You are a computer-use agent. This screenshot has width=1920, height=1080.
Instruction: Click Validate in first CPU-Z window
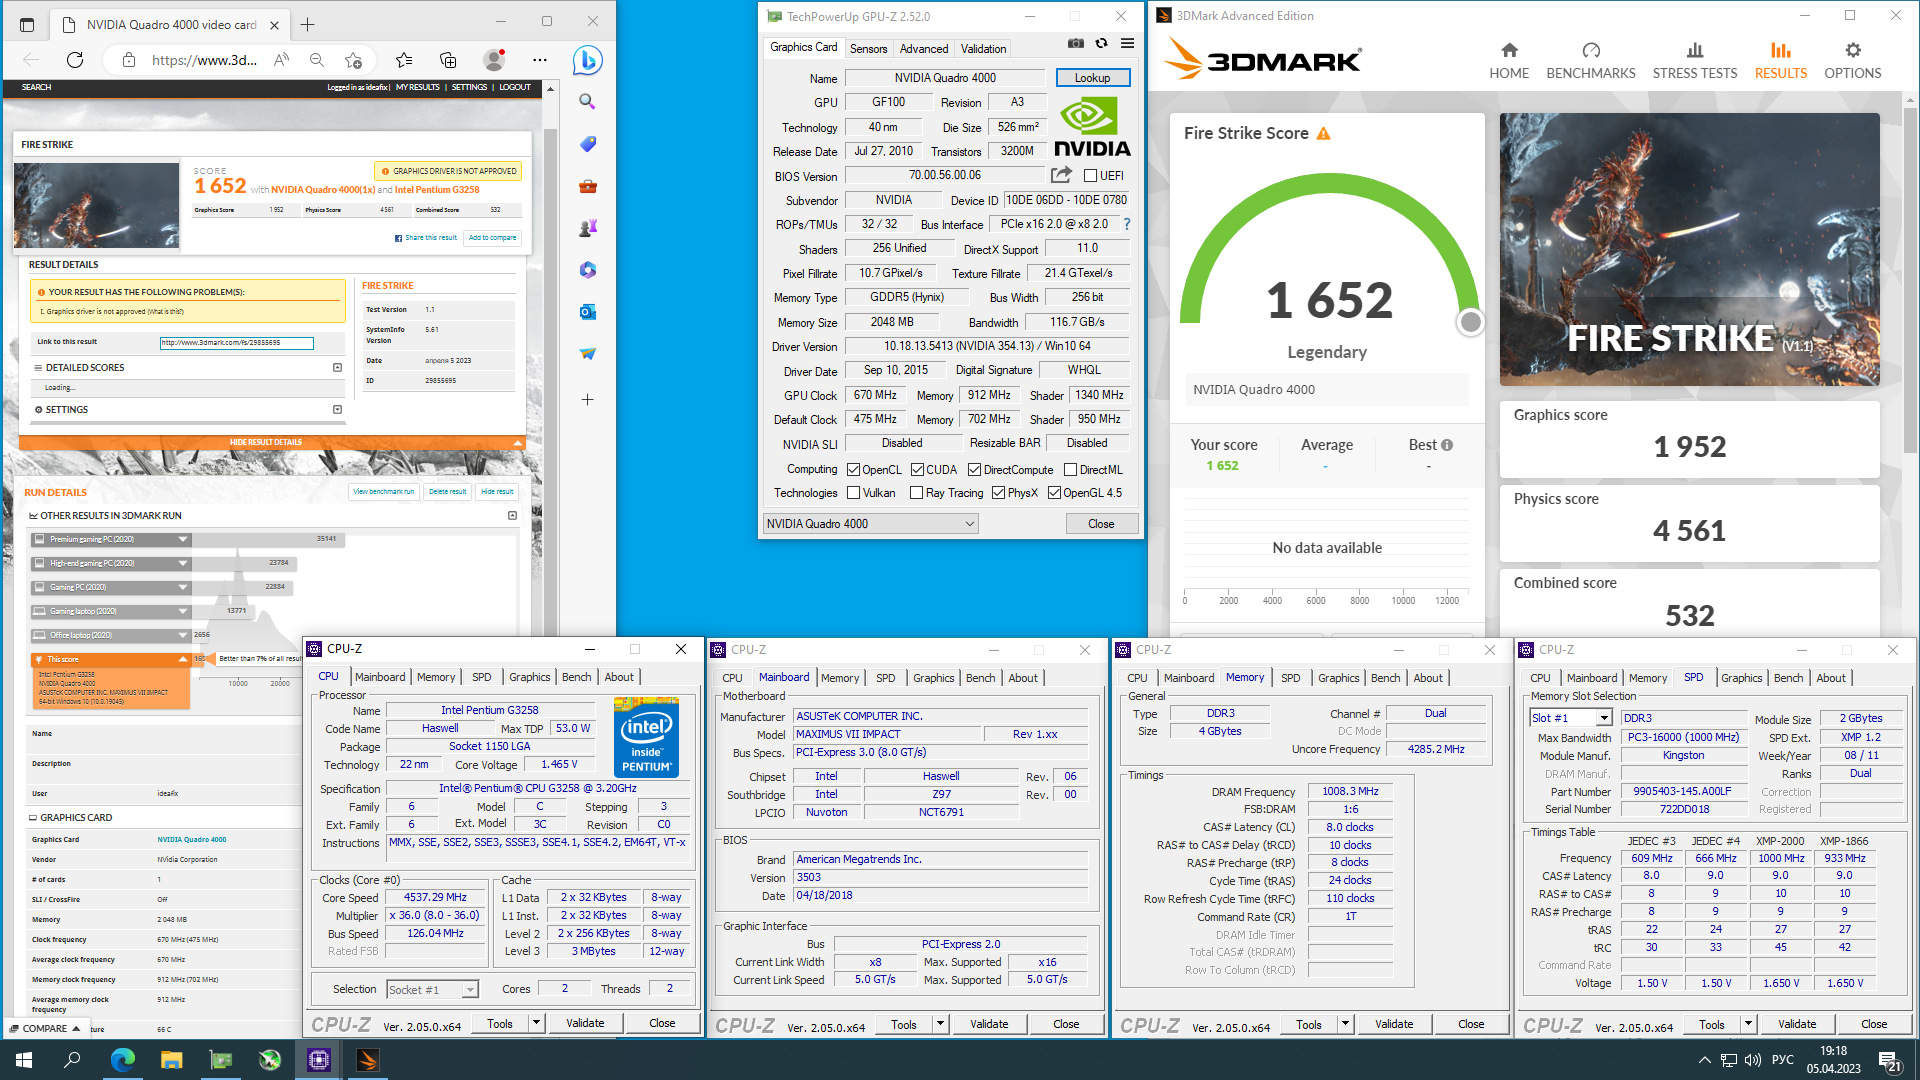tap(585, 1023)
